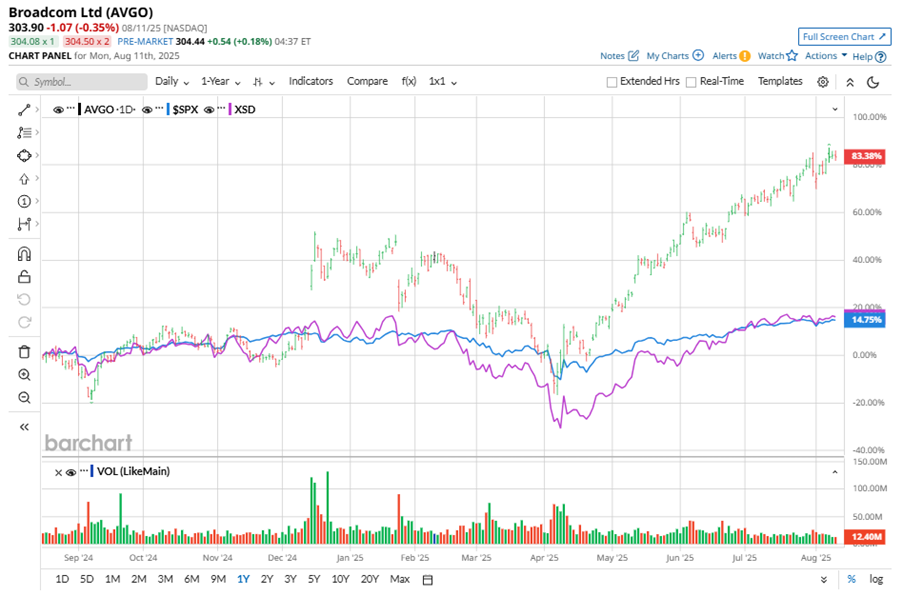Click the Notes edit icon
The height and width of the screenshot is (596, 903).
coord(633,56)
